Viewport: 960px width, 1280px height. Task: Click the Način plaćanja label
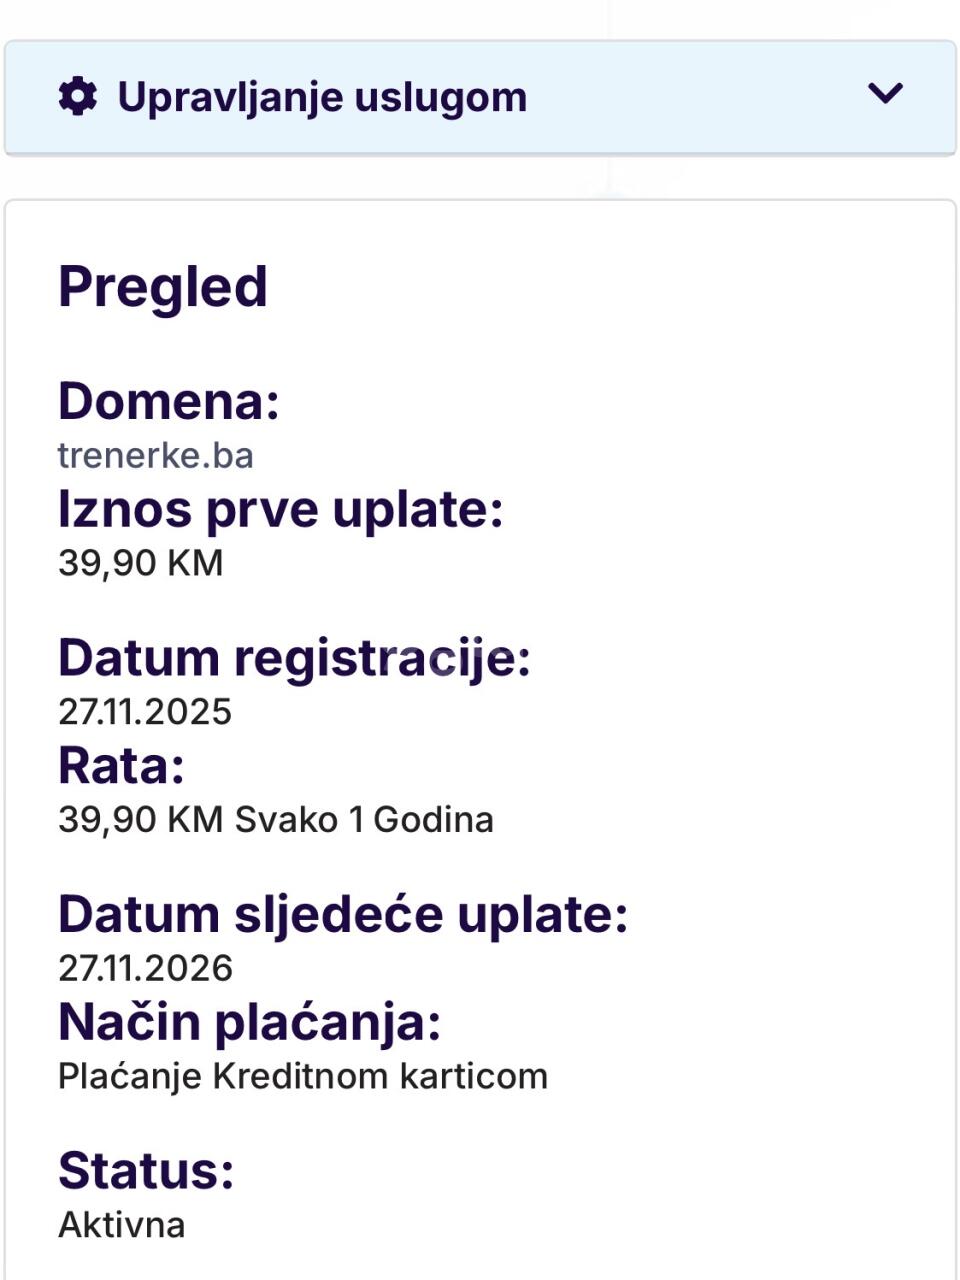pyautogui.click(x=249, y=1022)
